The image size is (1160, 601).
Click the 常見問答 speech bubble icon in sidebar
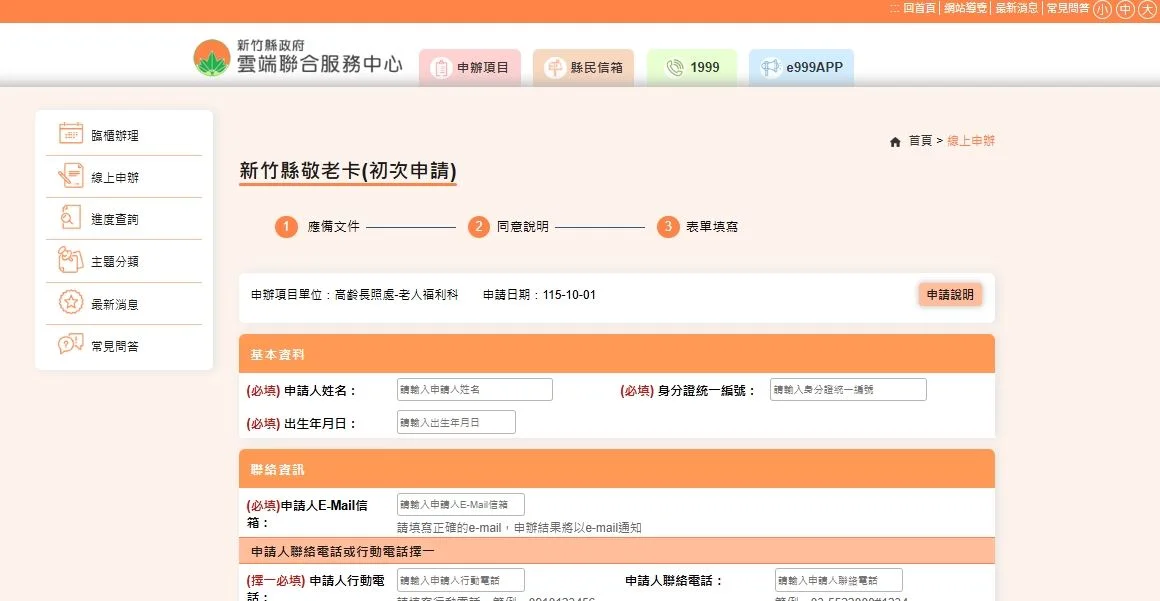pos(71,344)
